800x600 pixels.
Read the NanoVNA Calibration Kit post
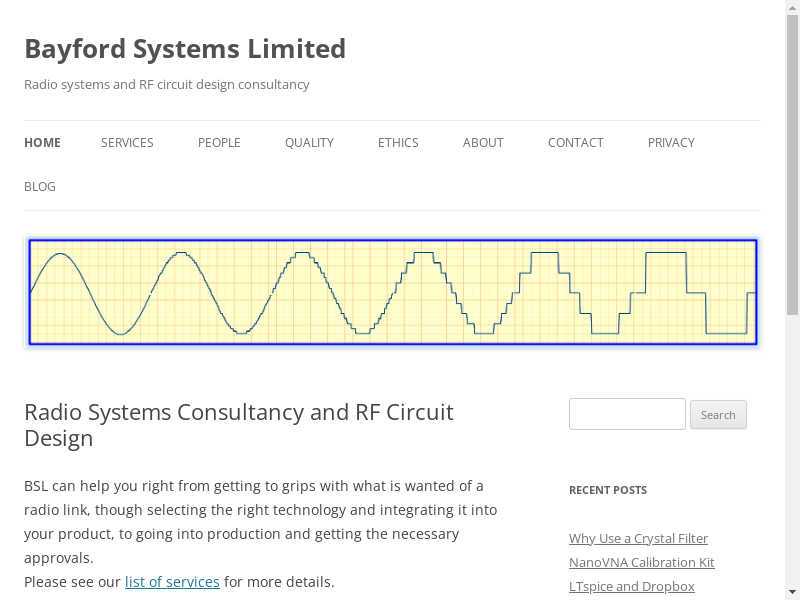[x=641, y=562]
